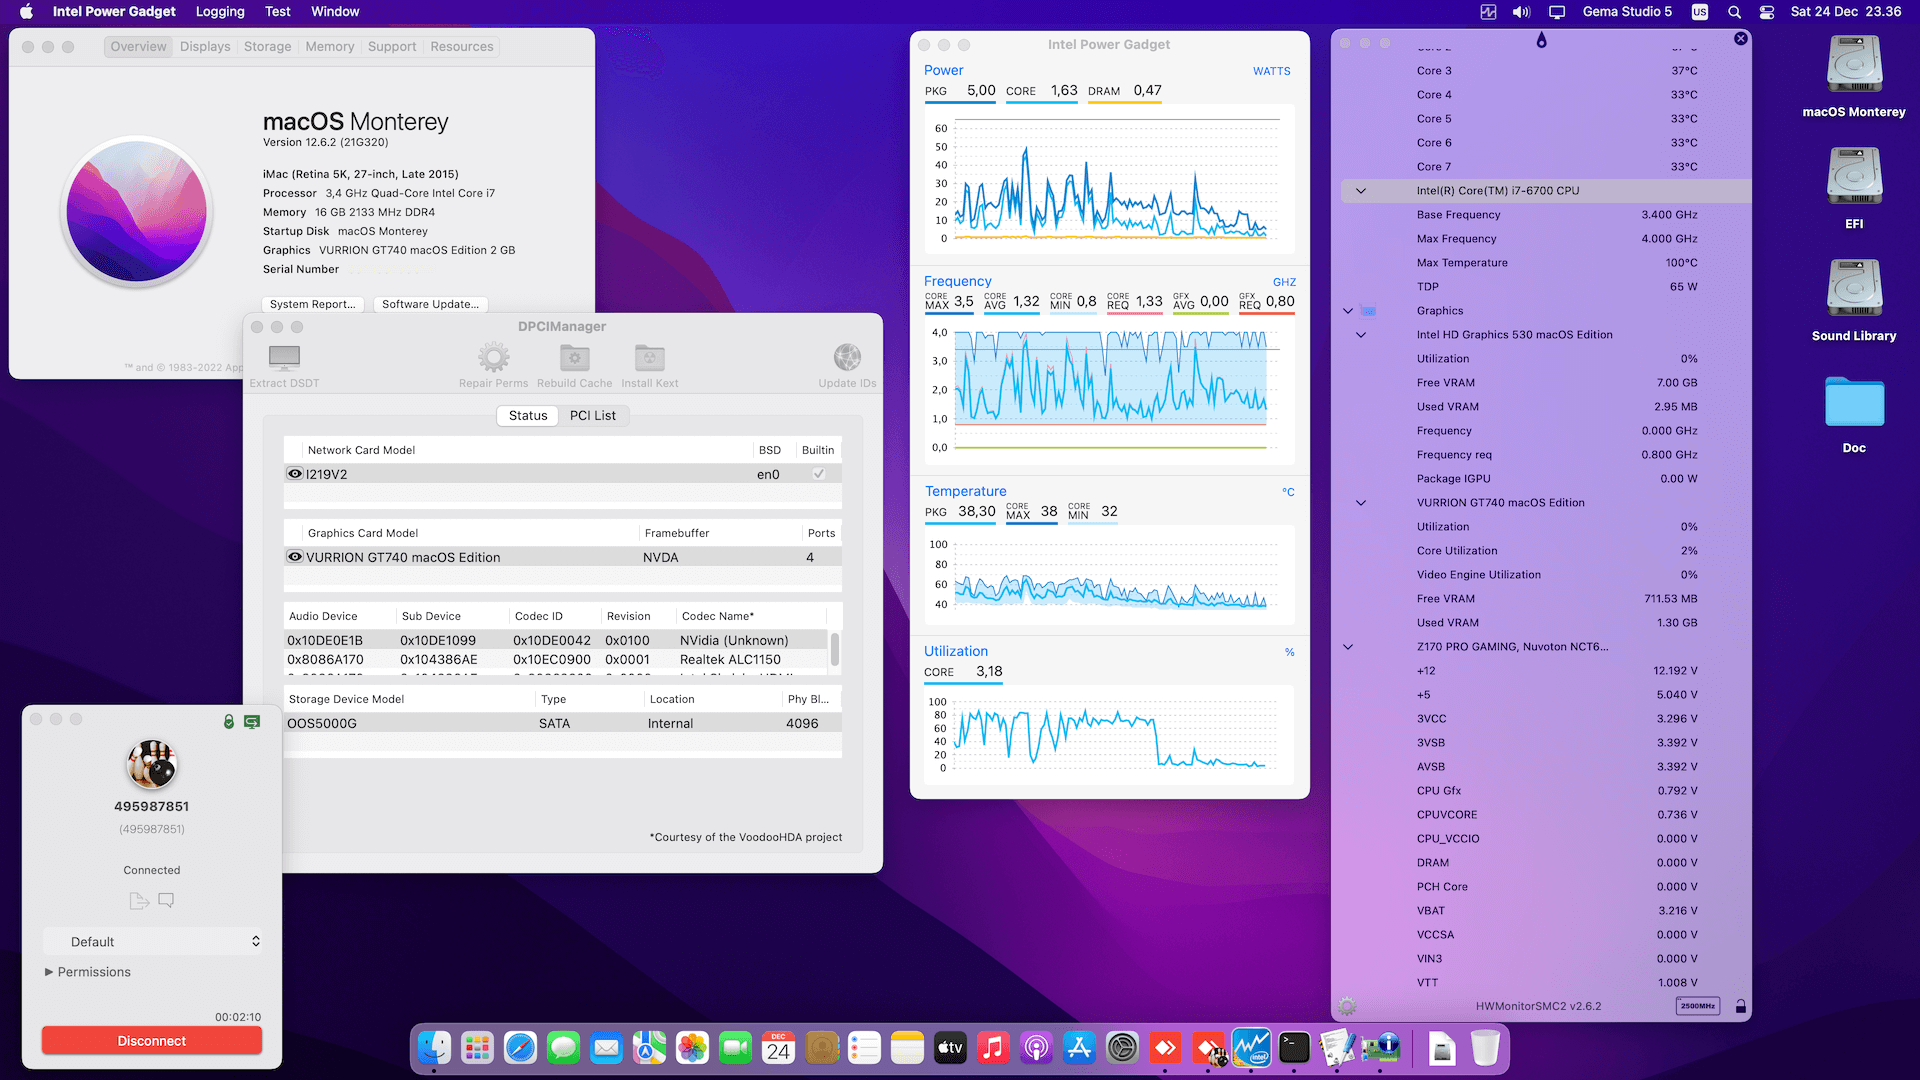Open Control Center in menu bar
Viewport: 1920px width, 1080px height.
1767,12
